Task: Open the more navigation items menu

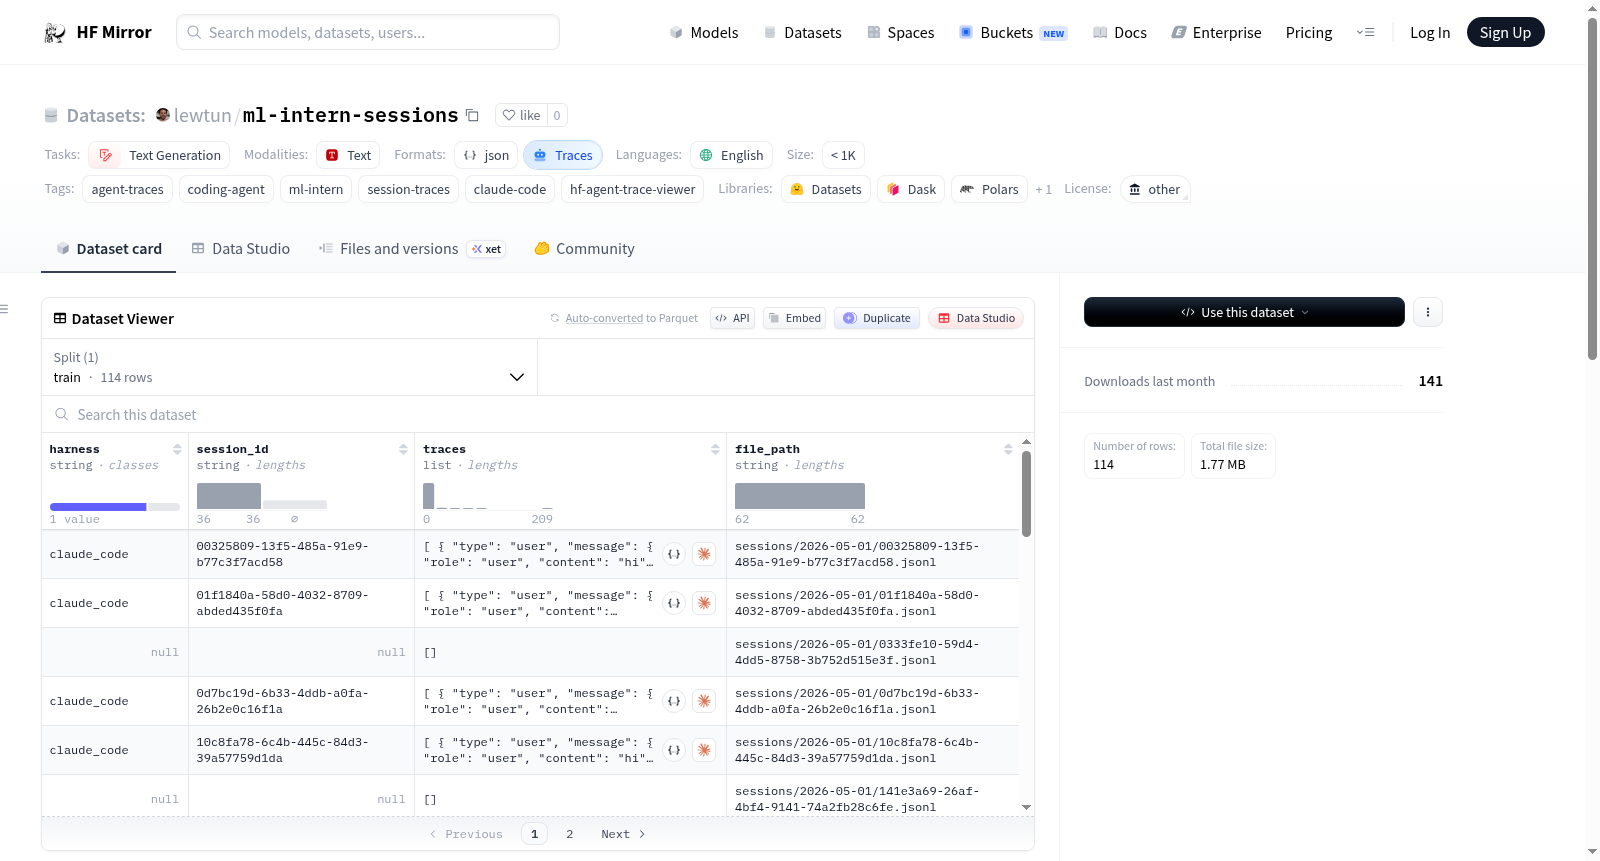Action: 1365,32
